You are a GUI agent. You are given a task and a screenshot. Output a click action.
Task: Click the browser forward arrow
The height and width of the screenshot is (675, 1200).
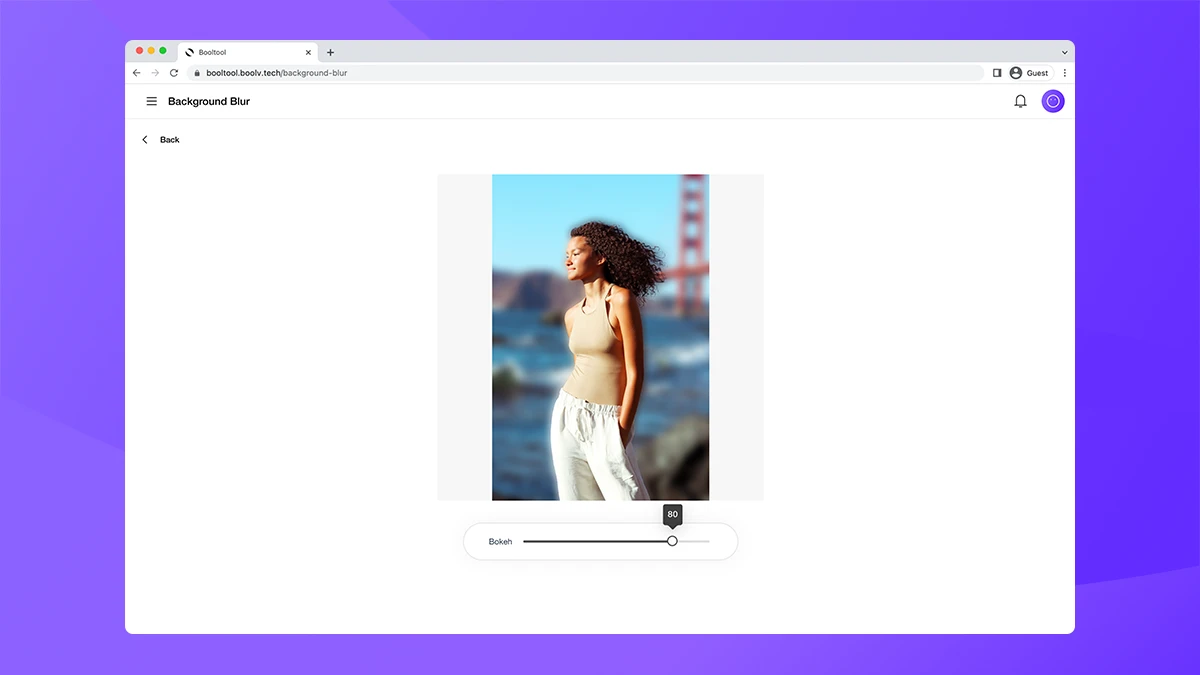click(x=155, y=73)
